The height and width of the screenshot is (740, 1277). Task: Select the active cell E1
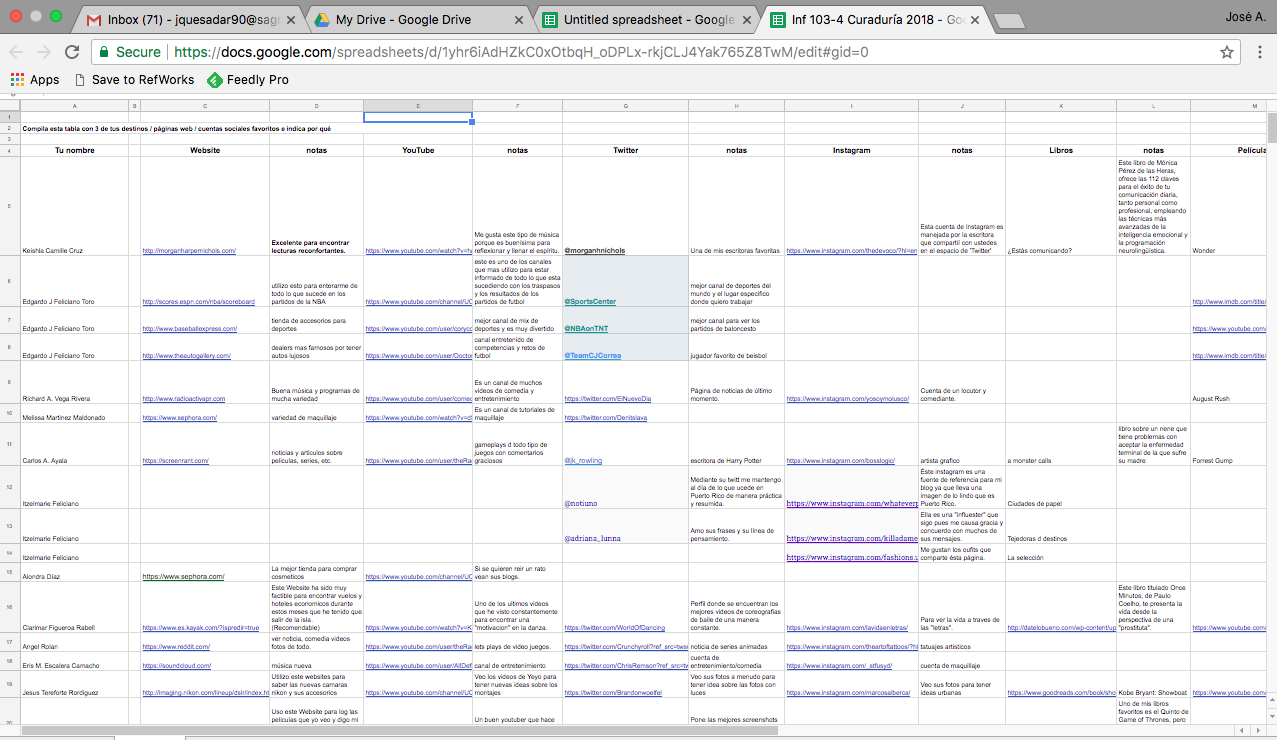point(418,117)
